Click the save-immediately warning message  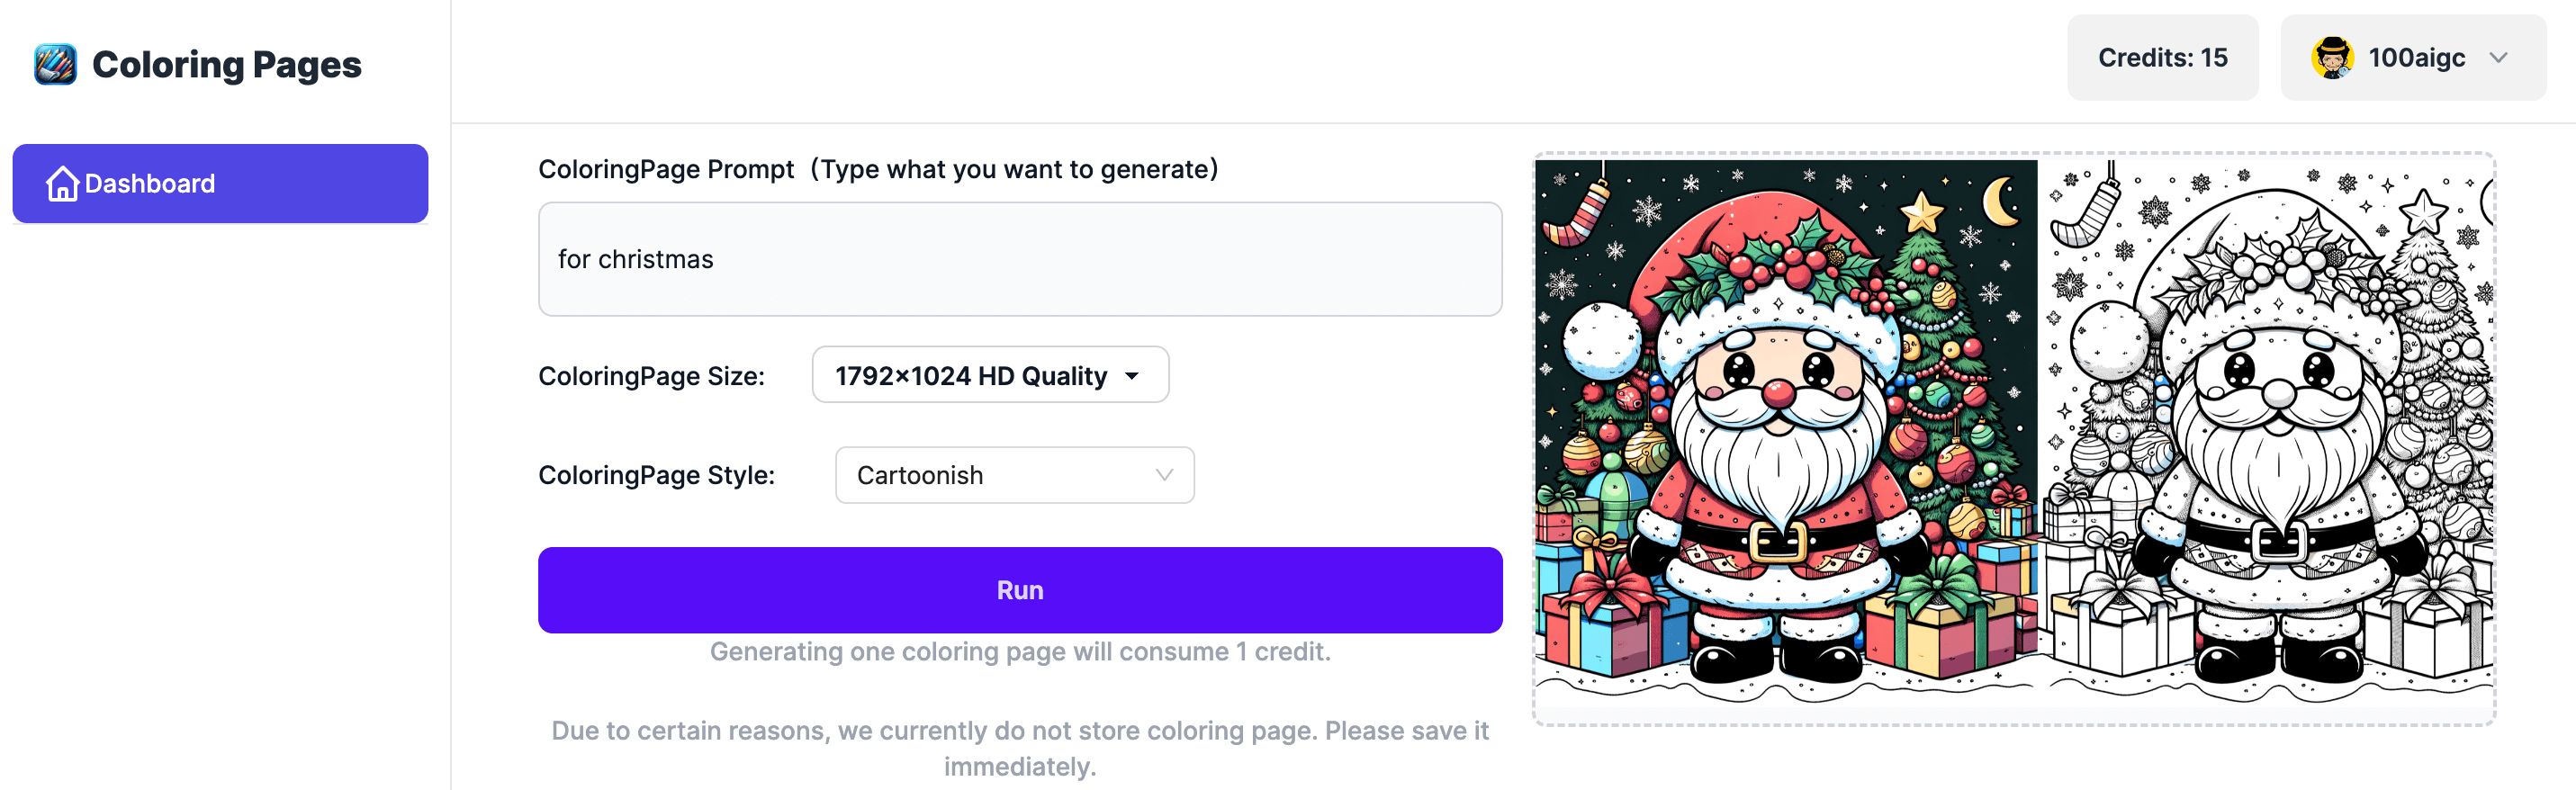pyautogui.click(x=1020, y=748)
